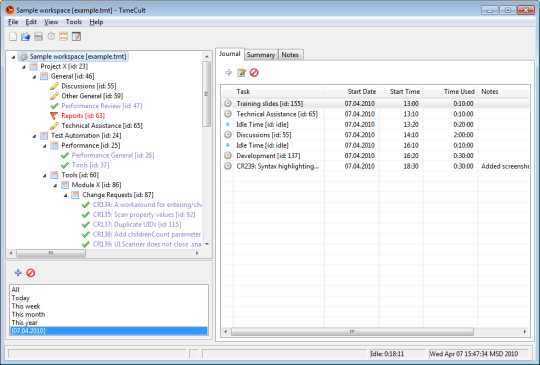
Task: Select the 'All' time filter
Action: click(108, 290)
